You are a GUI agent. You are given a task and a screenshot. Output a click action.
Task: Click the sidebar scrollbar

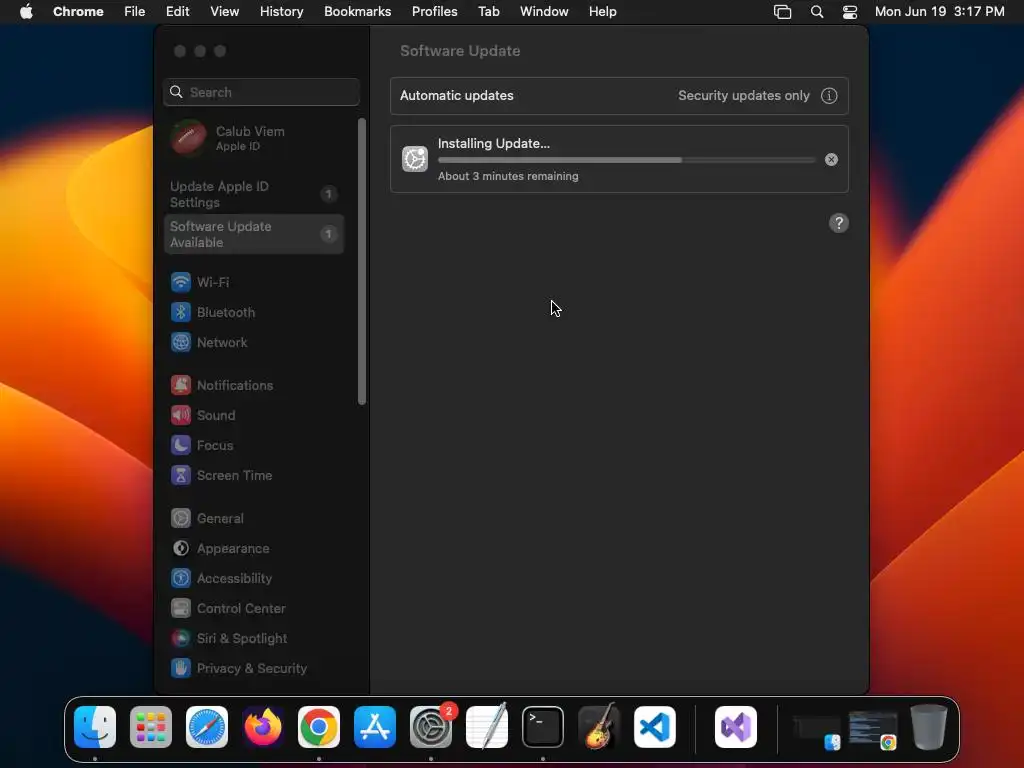pyautogui.click(x=362, y=261)
